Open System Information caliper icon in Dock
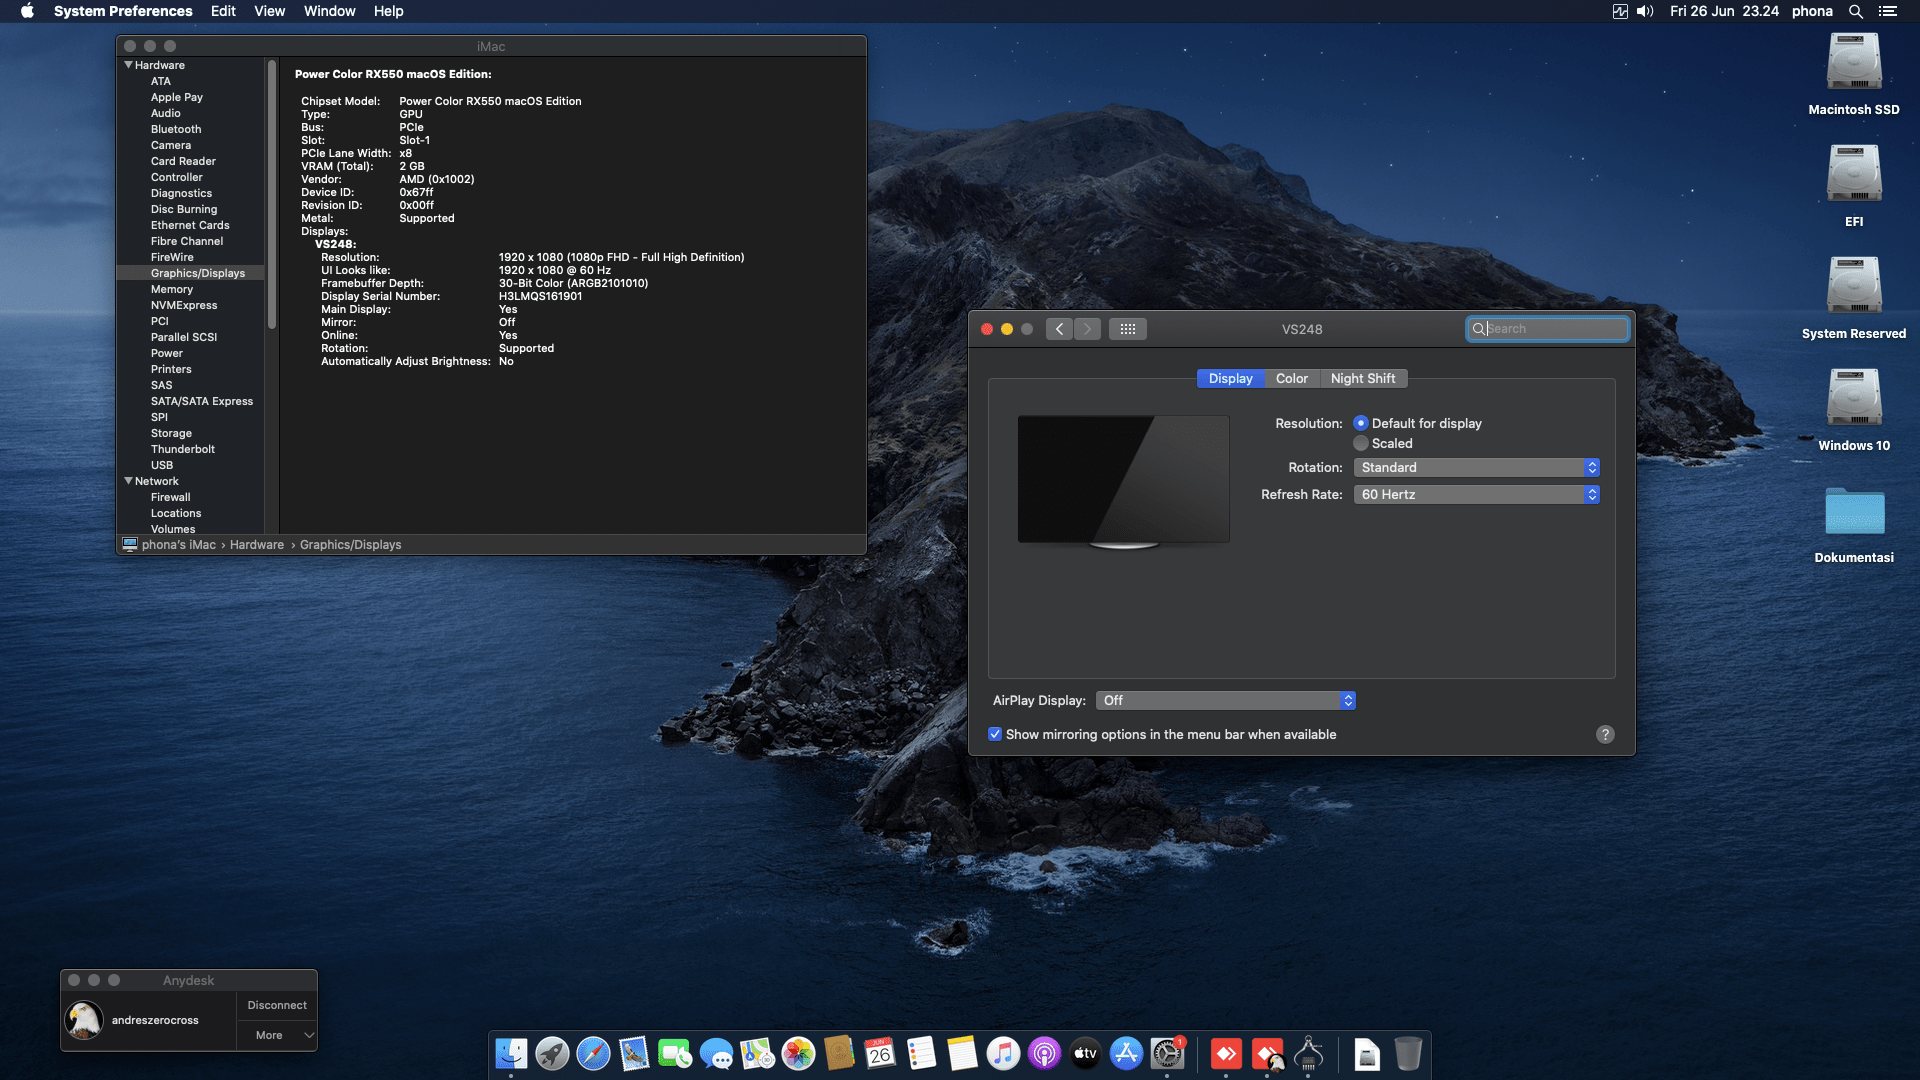Image resolution: width=1920 pixels, height=1080 pixels. click(x=1308, y=1054)
